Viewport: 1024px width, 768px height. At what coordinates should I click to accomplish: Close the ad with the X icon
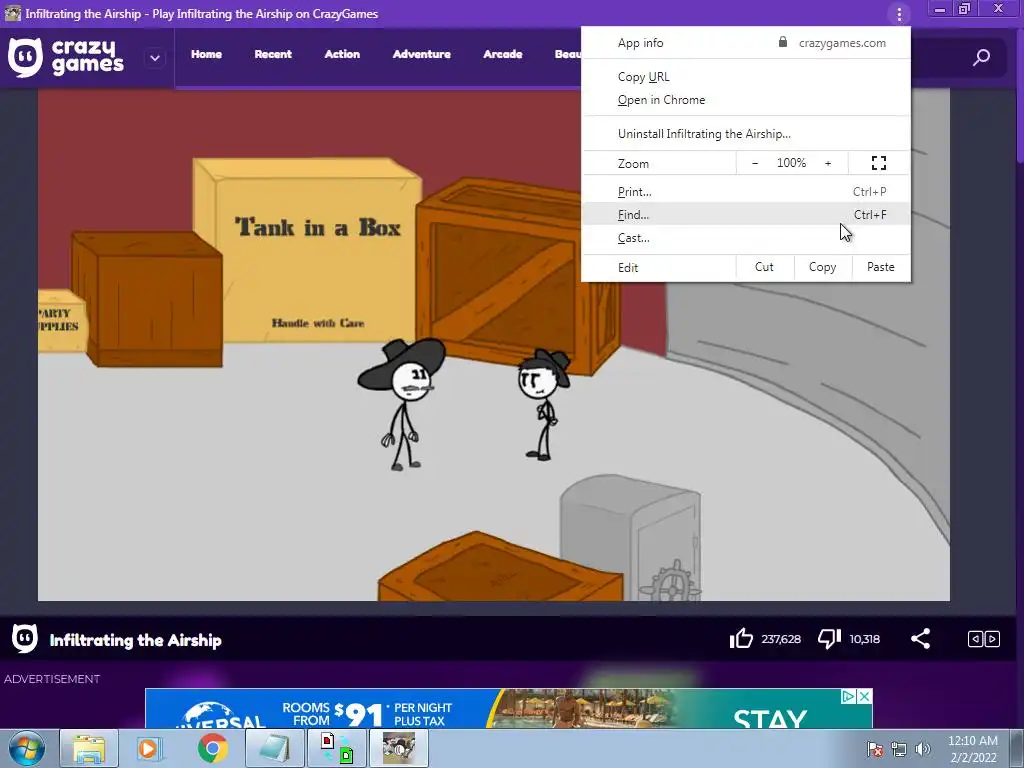864,696
